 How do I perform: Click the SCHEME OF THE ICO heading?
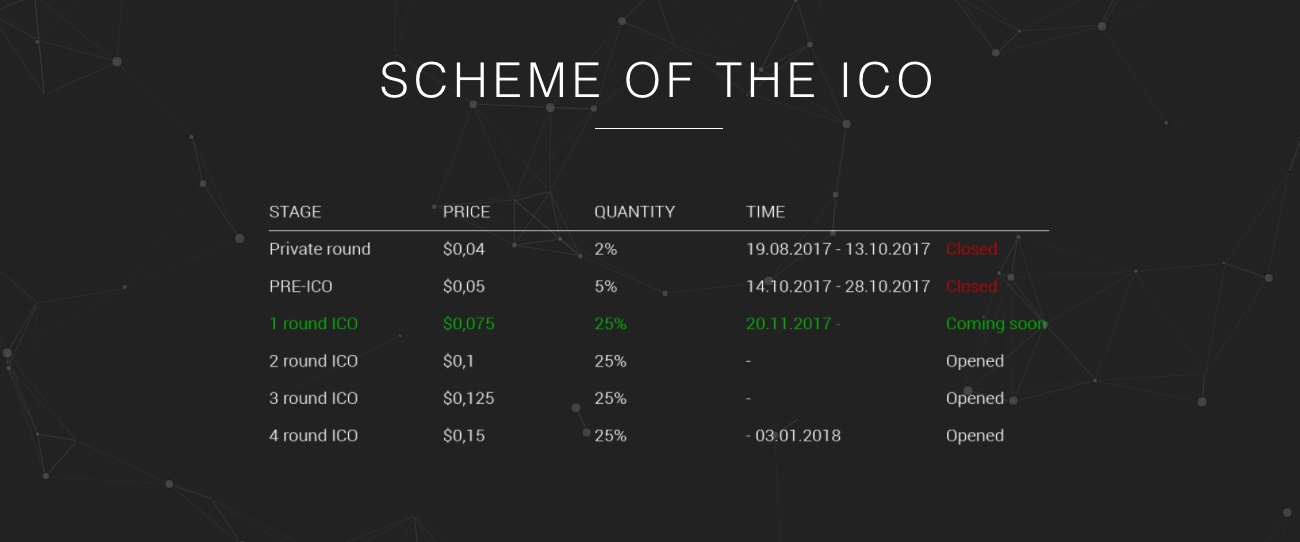657,81
